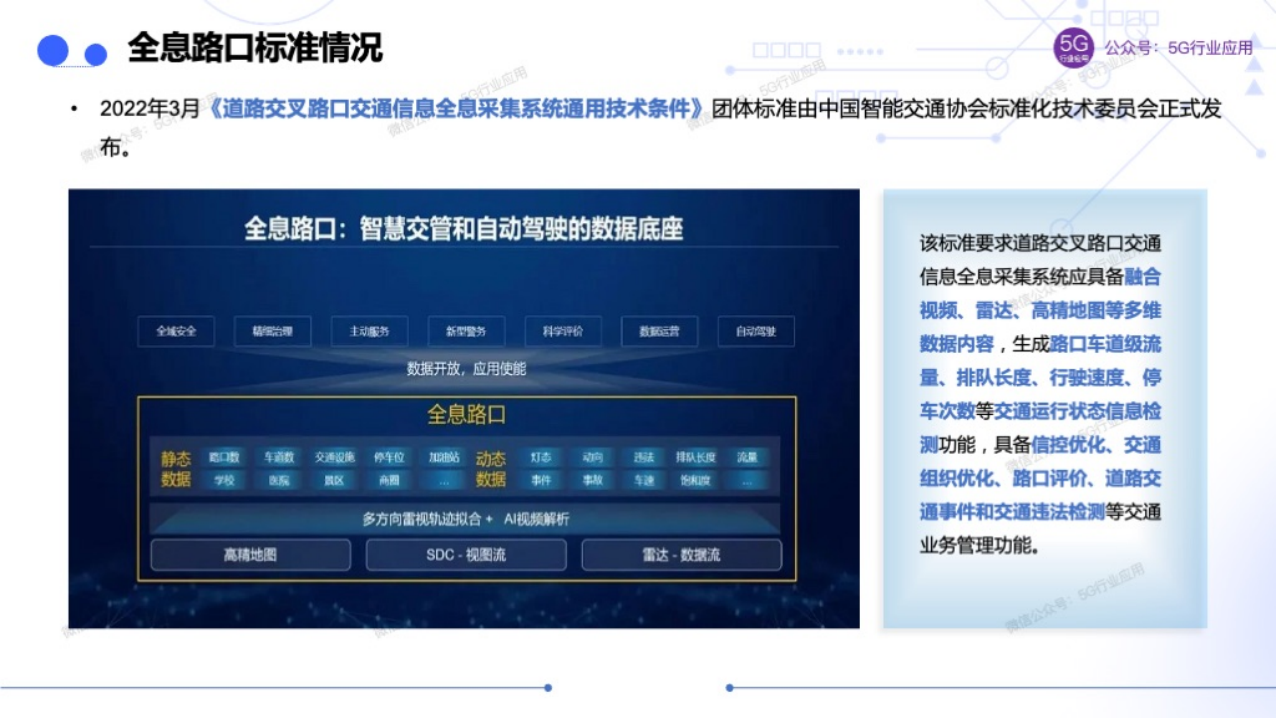Select the 高精地图 module icon
Screen dimensions: 1276x718
pos(250,554)
